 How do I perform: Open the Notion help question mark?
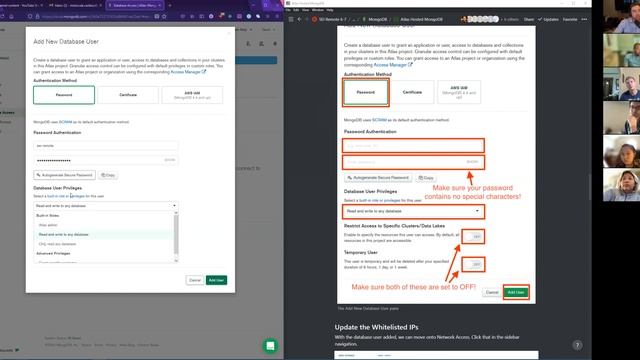pyautogui.click(x=577, y=345)
